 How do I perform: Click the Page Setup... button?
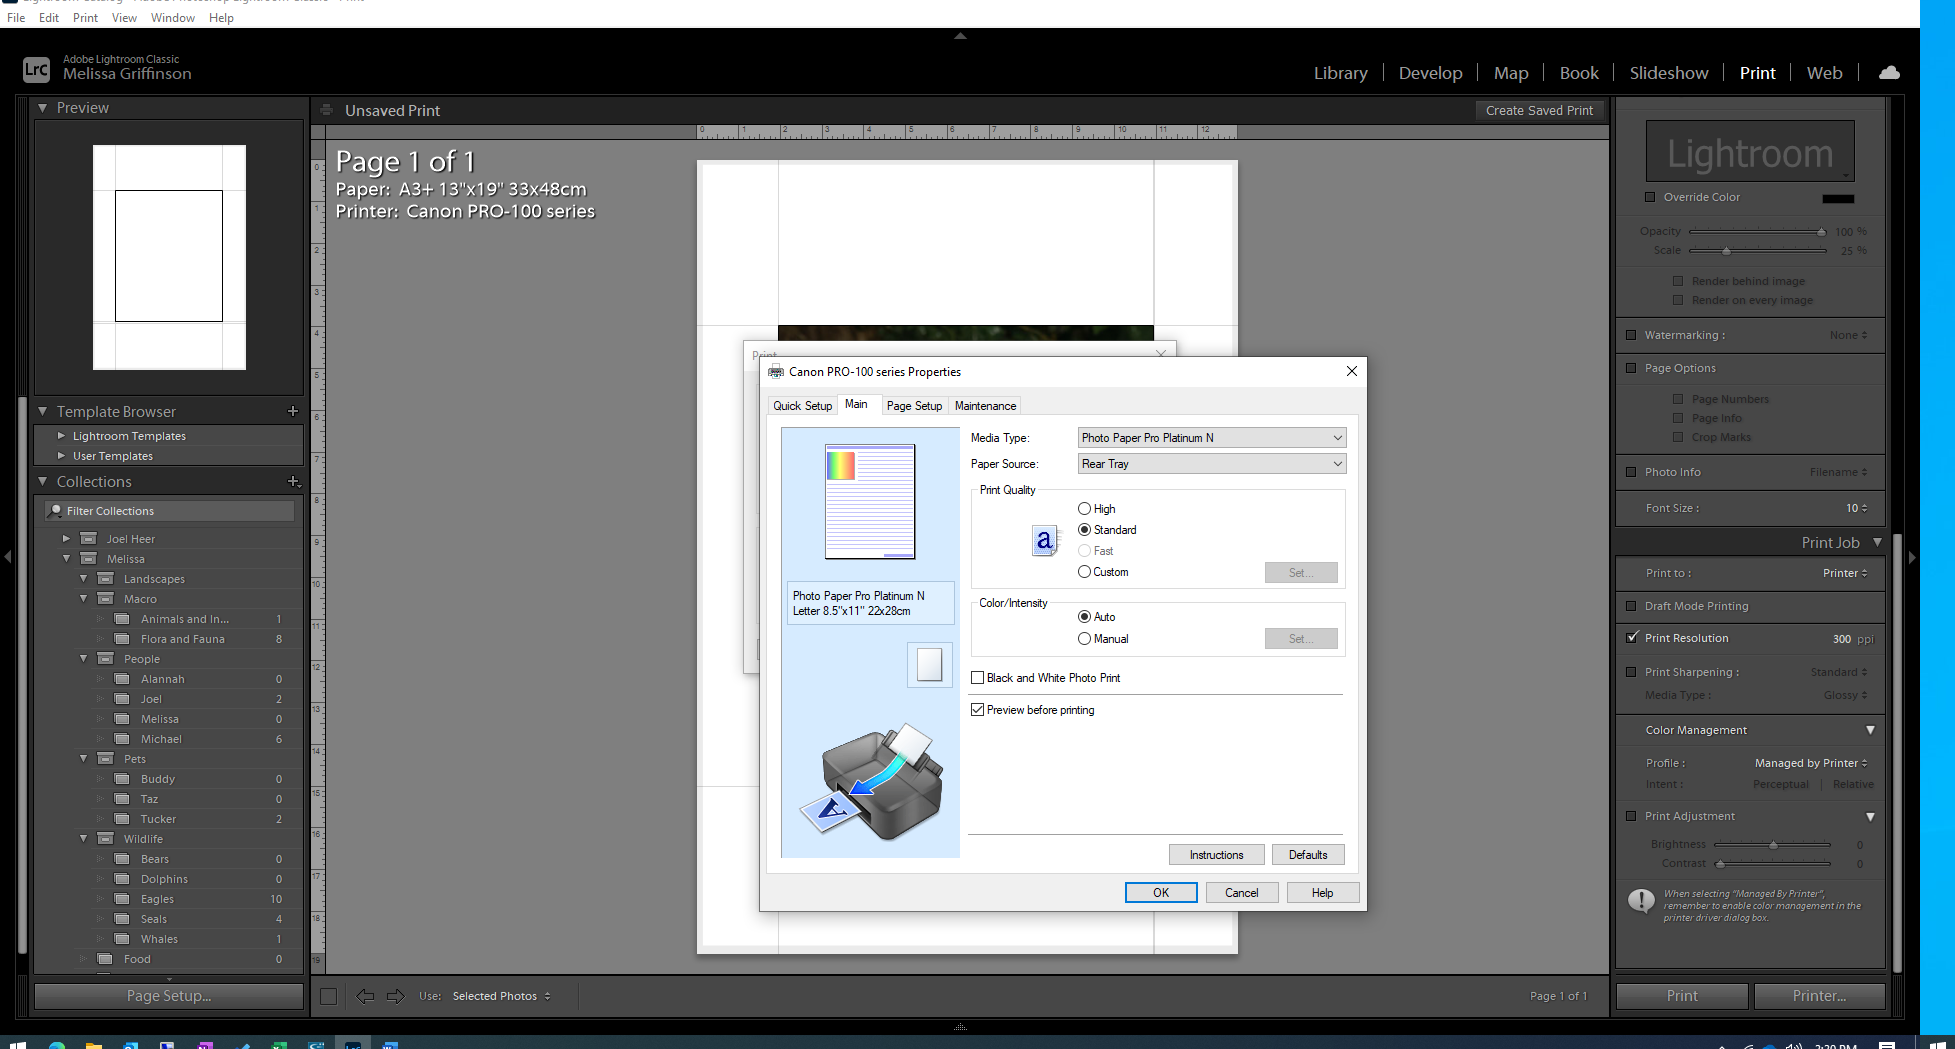click(169, 996)
